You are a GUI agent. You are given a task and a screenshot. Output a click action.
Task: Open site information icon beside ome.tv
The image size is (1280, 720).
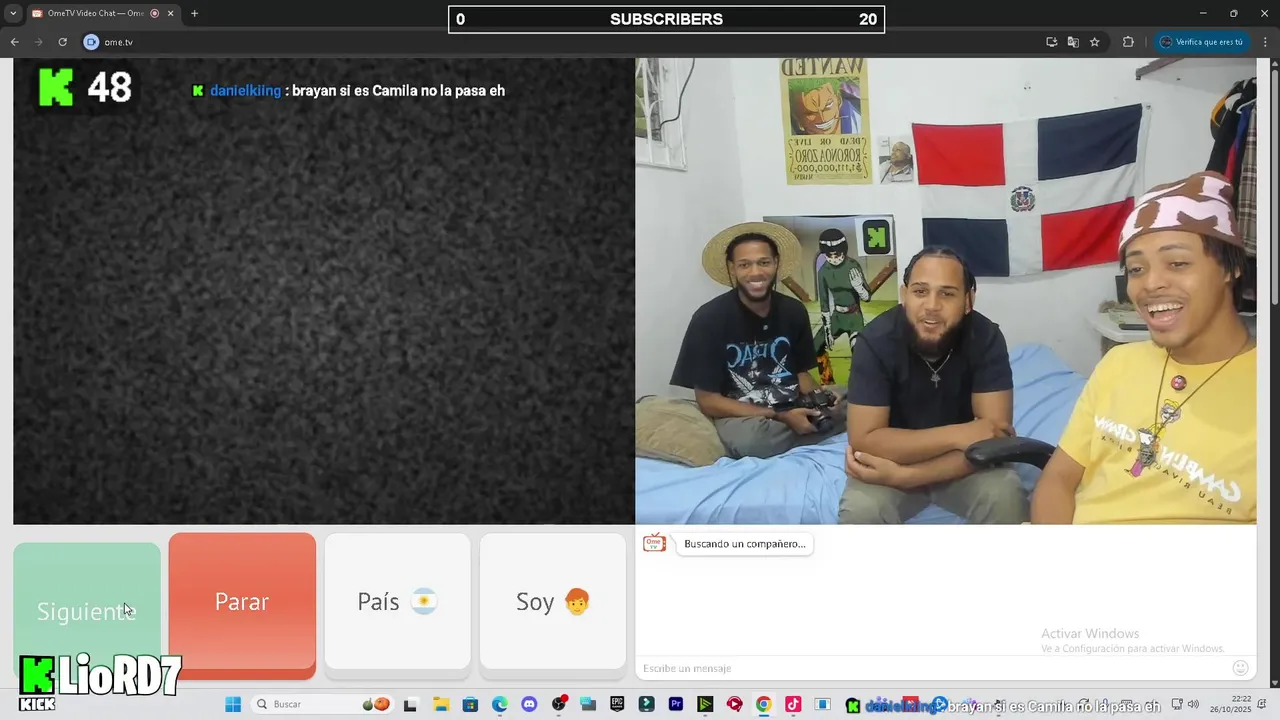click(91, 42)
